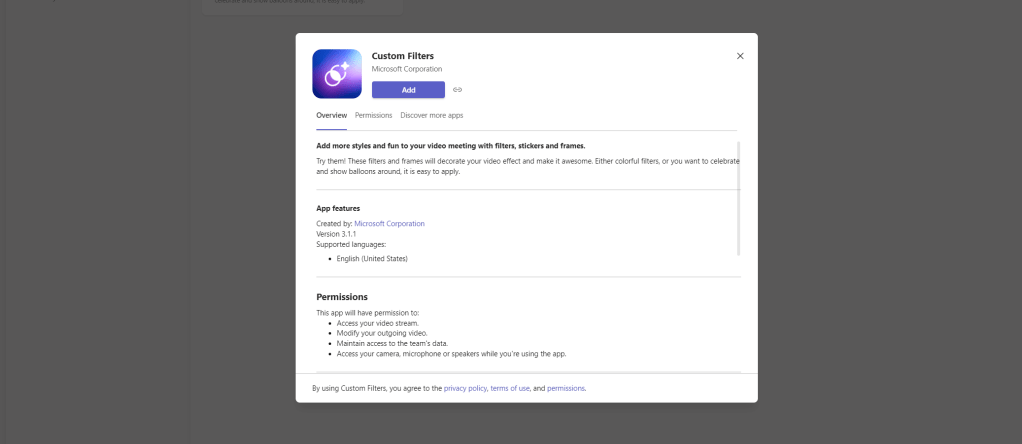Screen dimensions: 1022x444
Task: Click the 'Modify your outgoing video' item
Action: pos(380,332)
